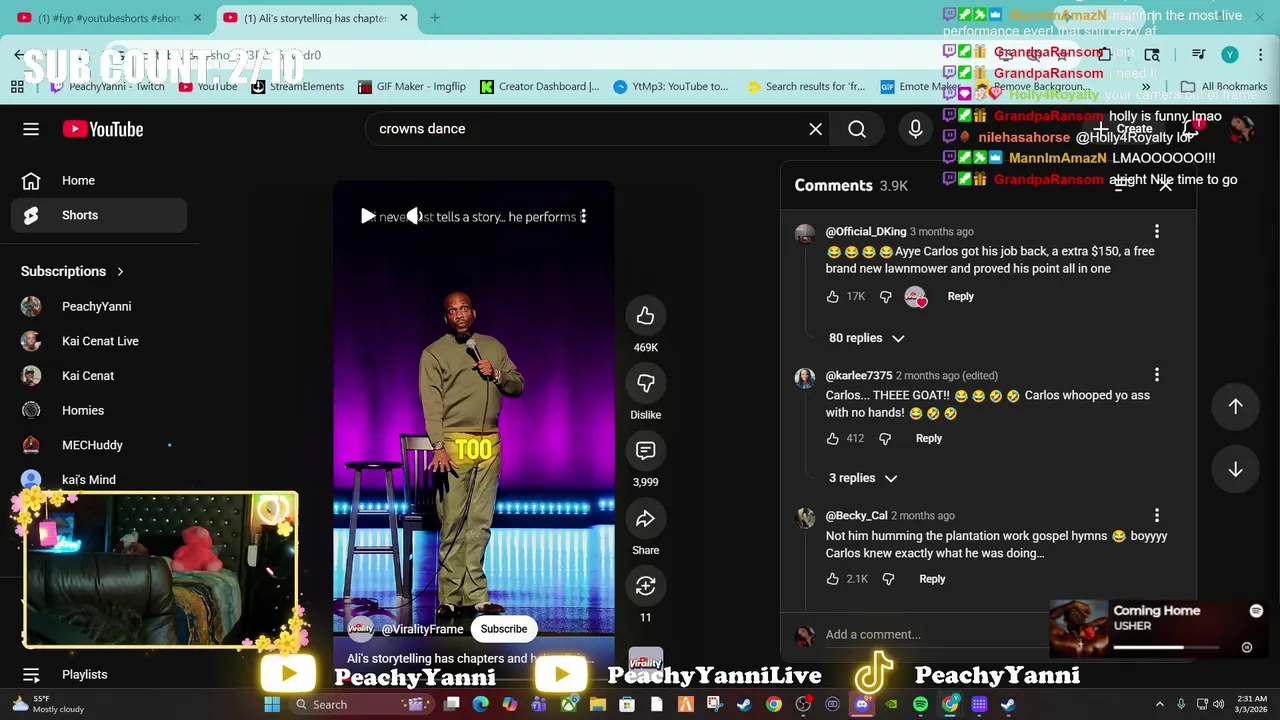1280x720 pixels.
Task: Subscribe to @ViralityFrame
Action: tap(503, 629)
